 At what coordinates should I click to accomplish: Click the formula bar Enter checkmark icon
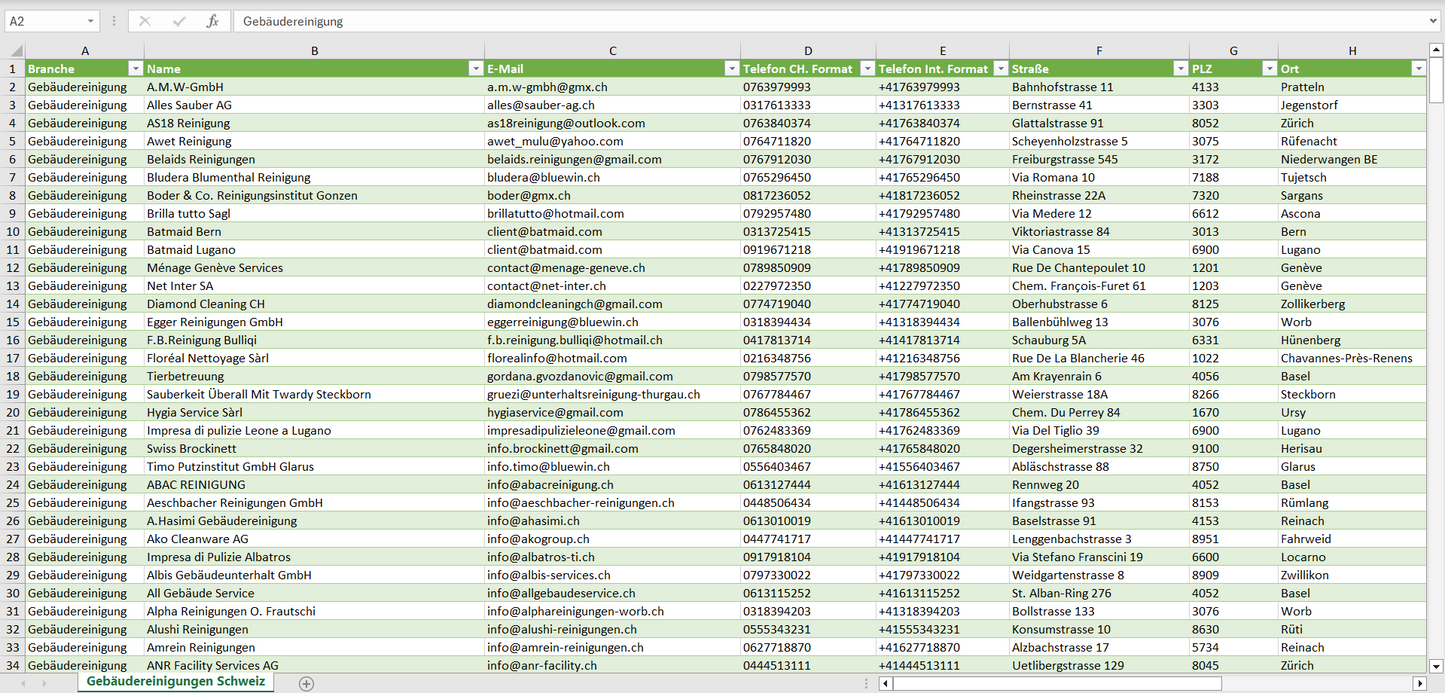click(x=179, y=21)
